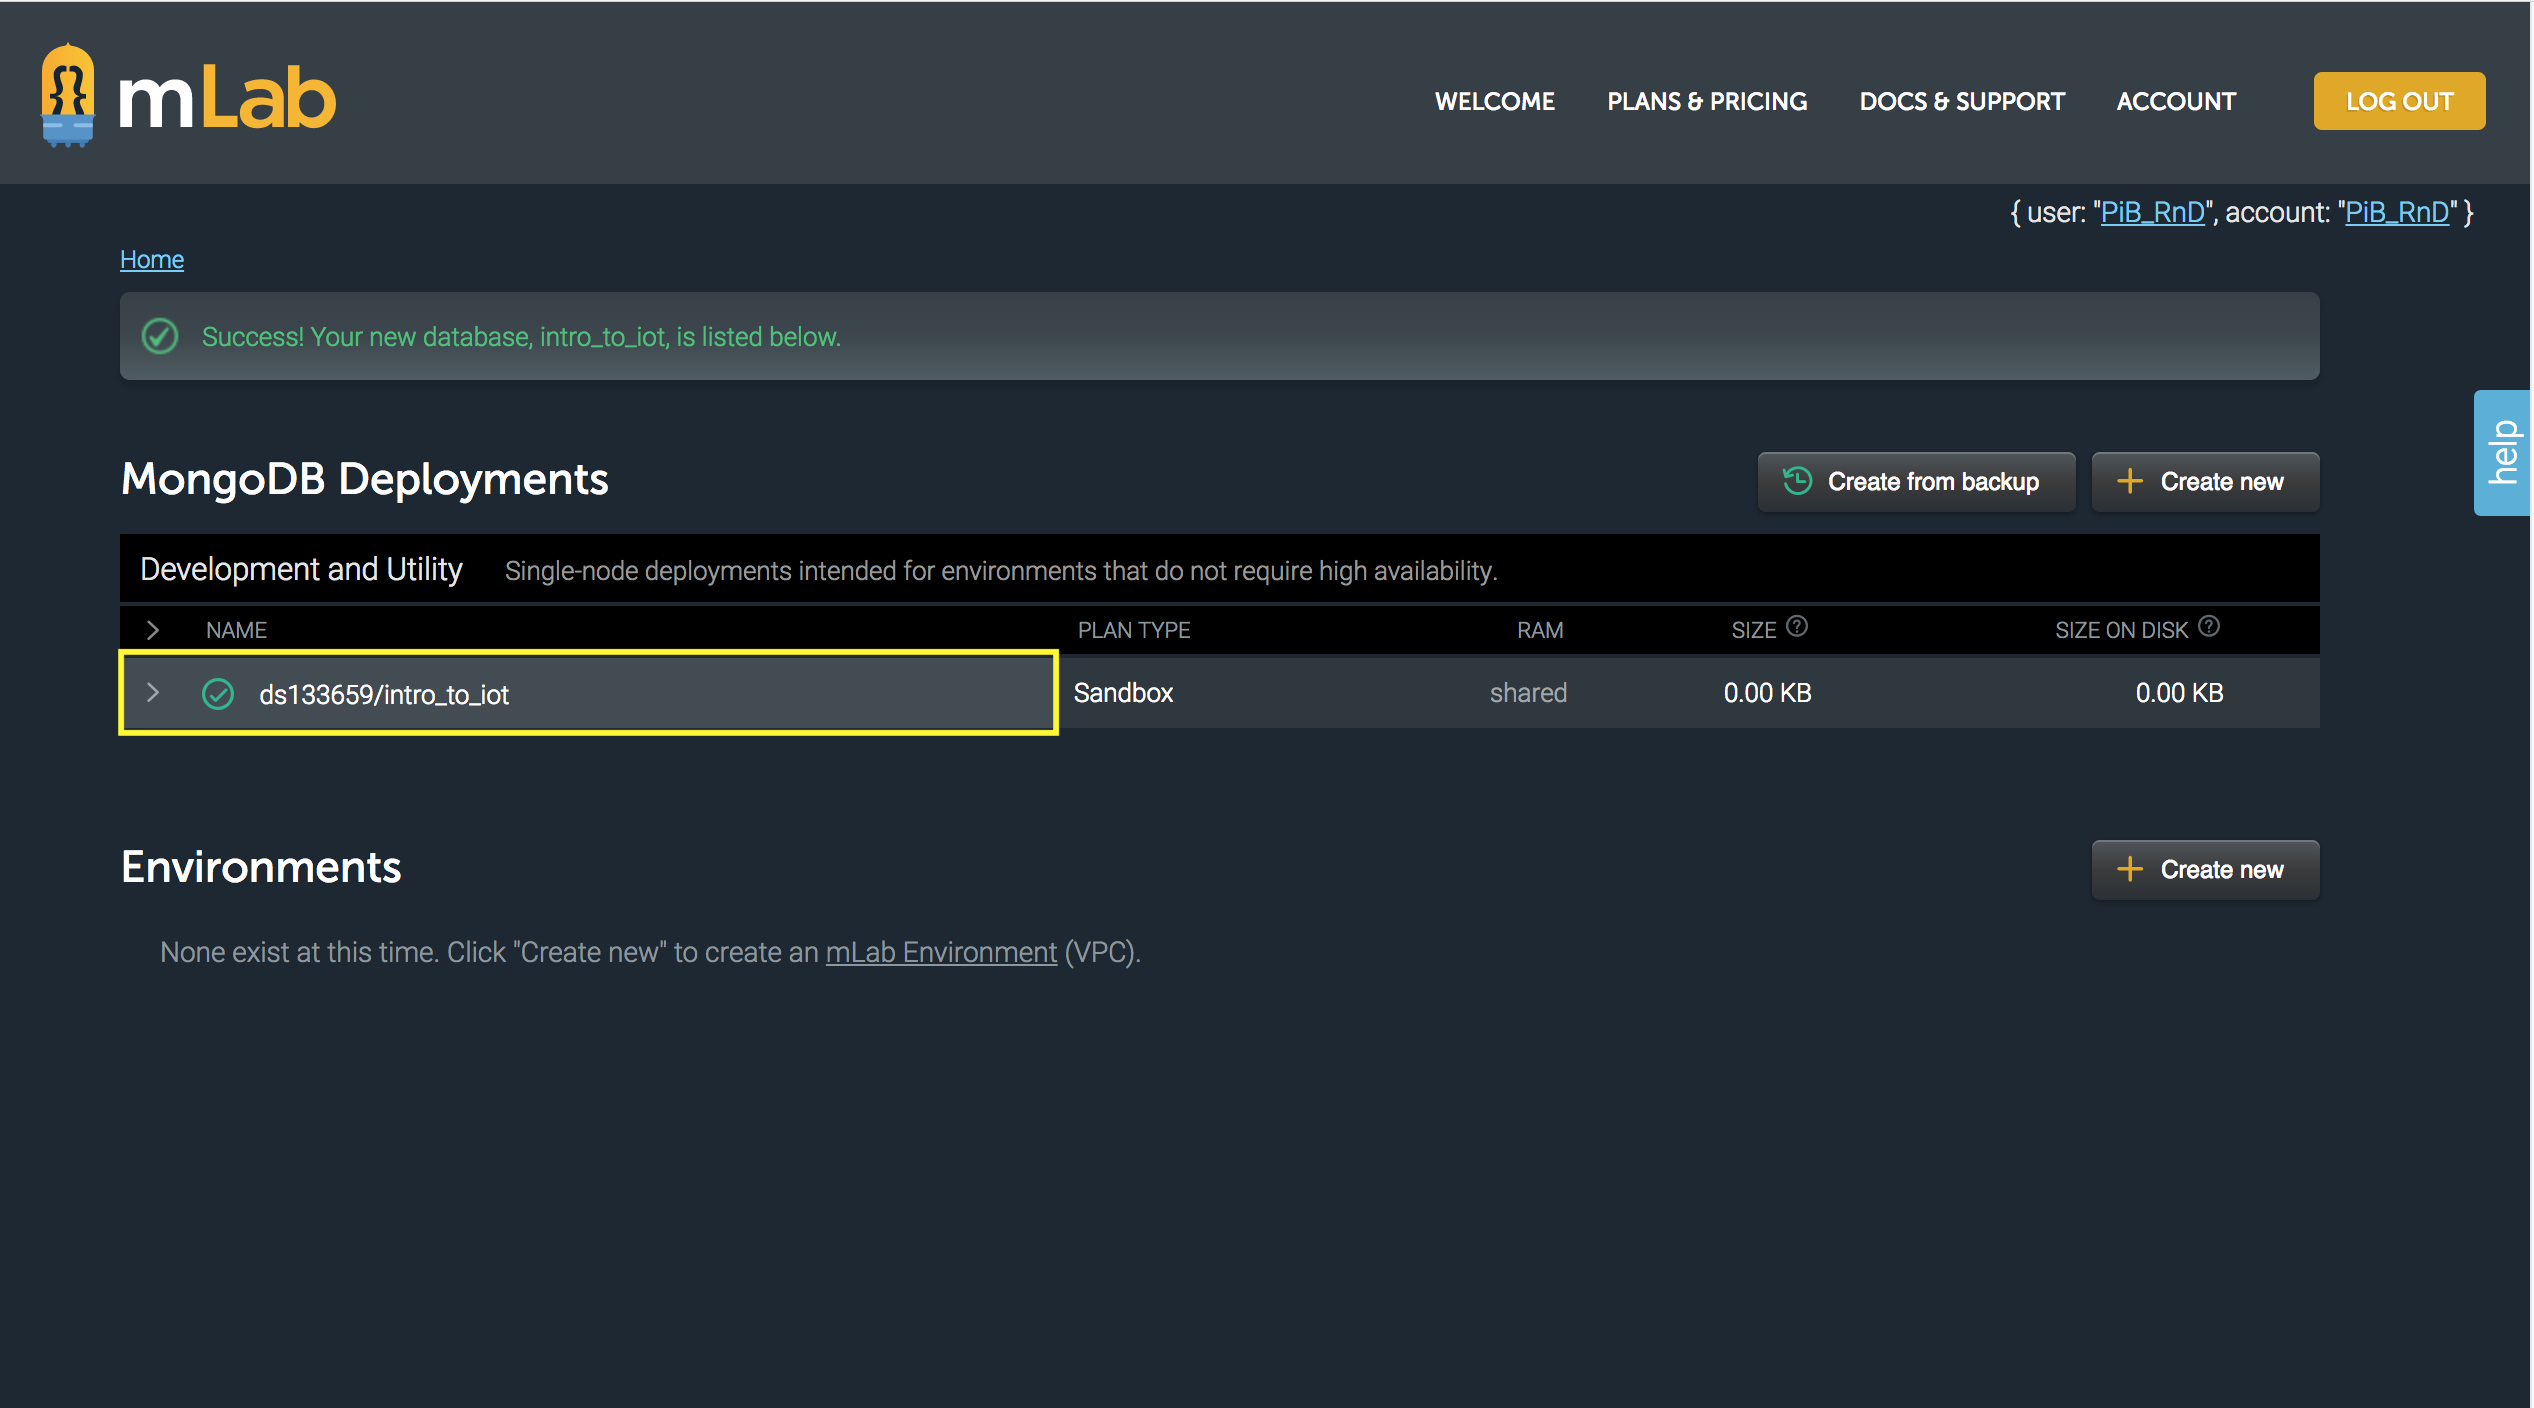Click the green success checkmark icon
Image resolution: width=2534 pixels, height=1408 pixels.
tap(160, 337)
